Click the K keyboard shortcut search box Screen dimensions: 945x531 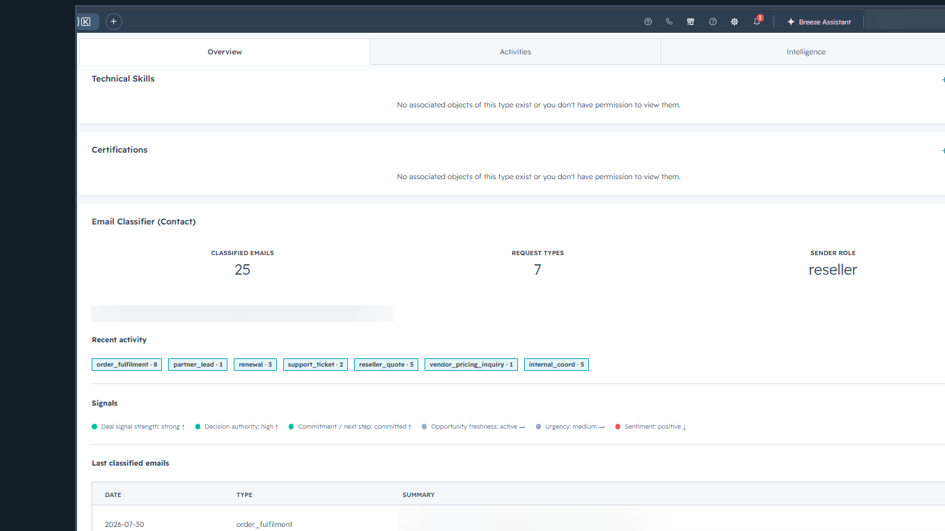[x=87, y=22]
